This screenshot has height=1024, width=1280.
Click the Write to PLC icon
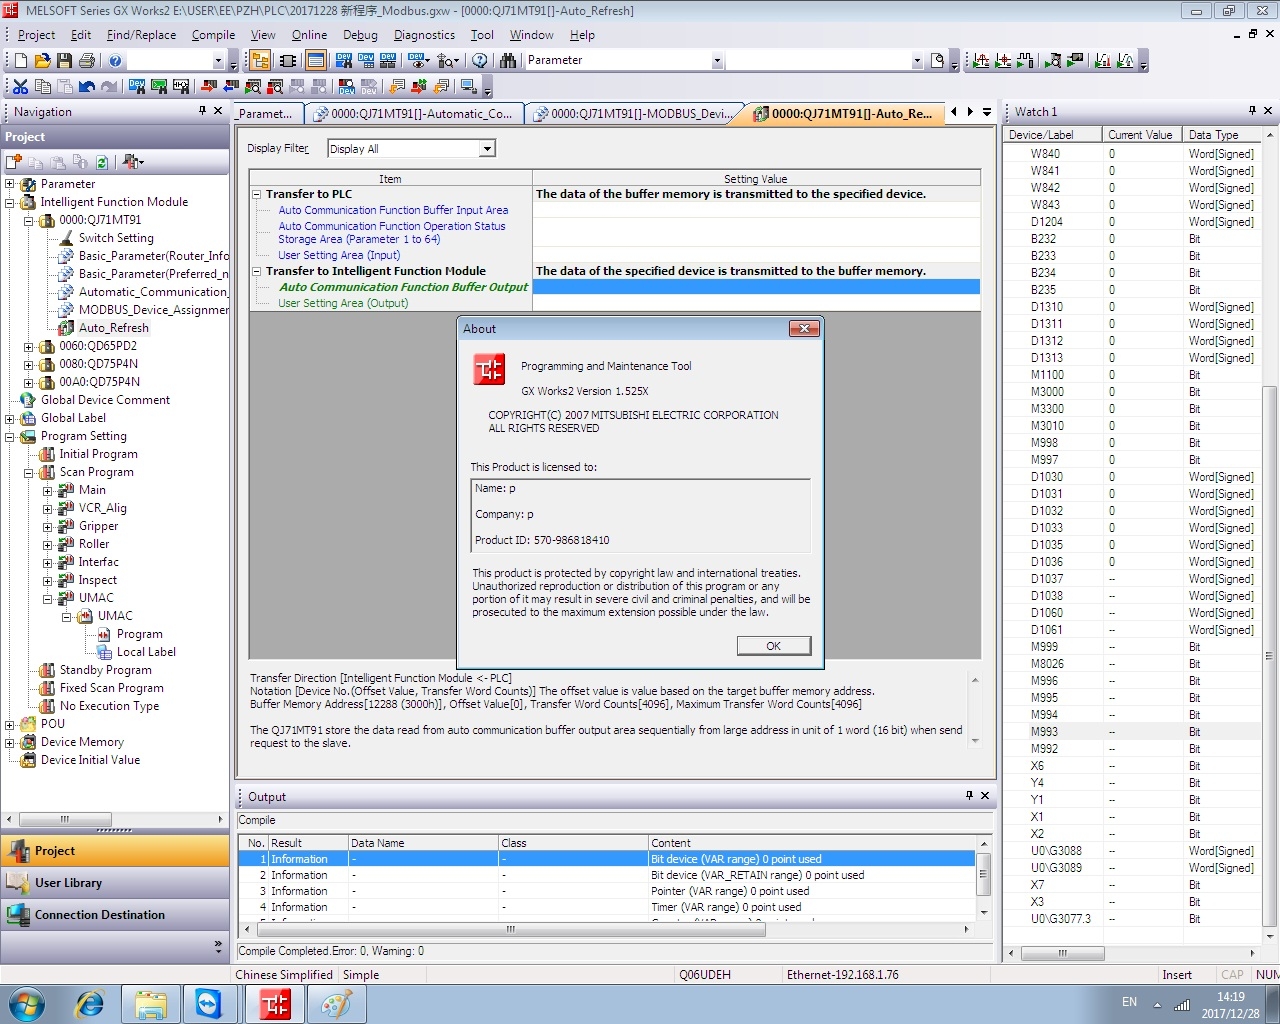coord(209,87)
